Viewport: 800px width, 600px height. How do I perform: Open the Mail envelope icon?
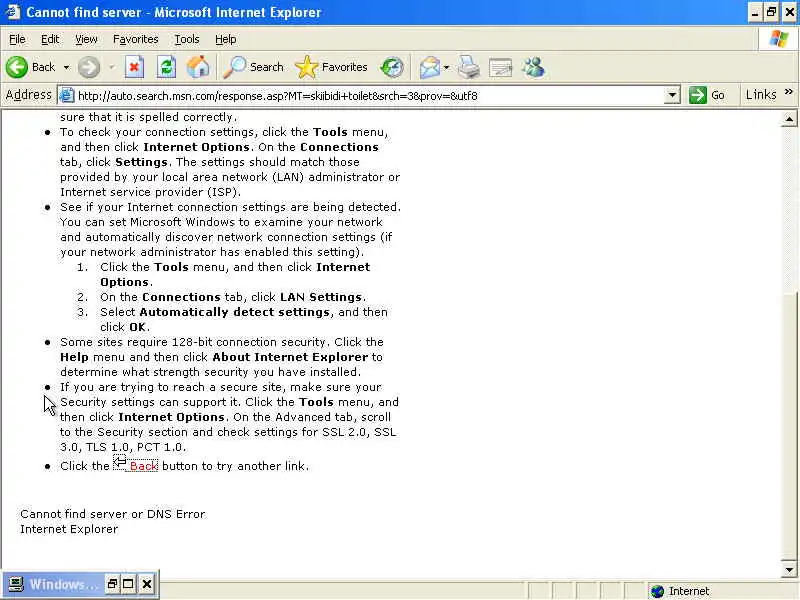point(430,67)
